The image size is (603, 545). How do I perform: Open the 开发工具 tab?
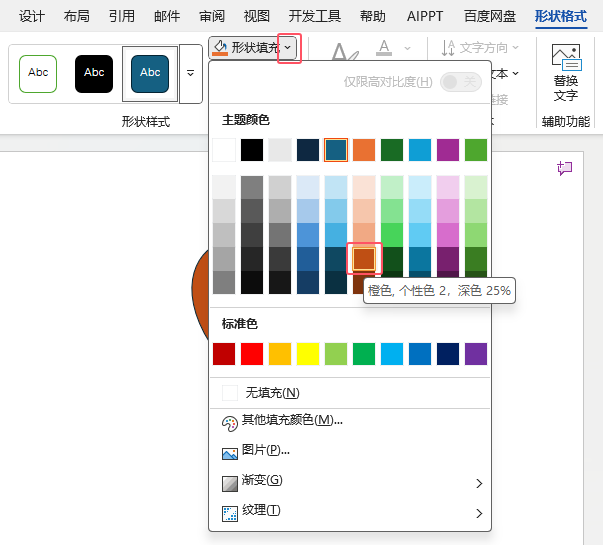(x=315, y=16)
